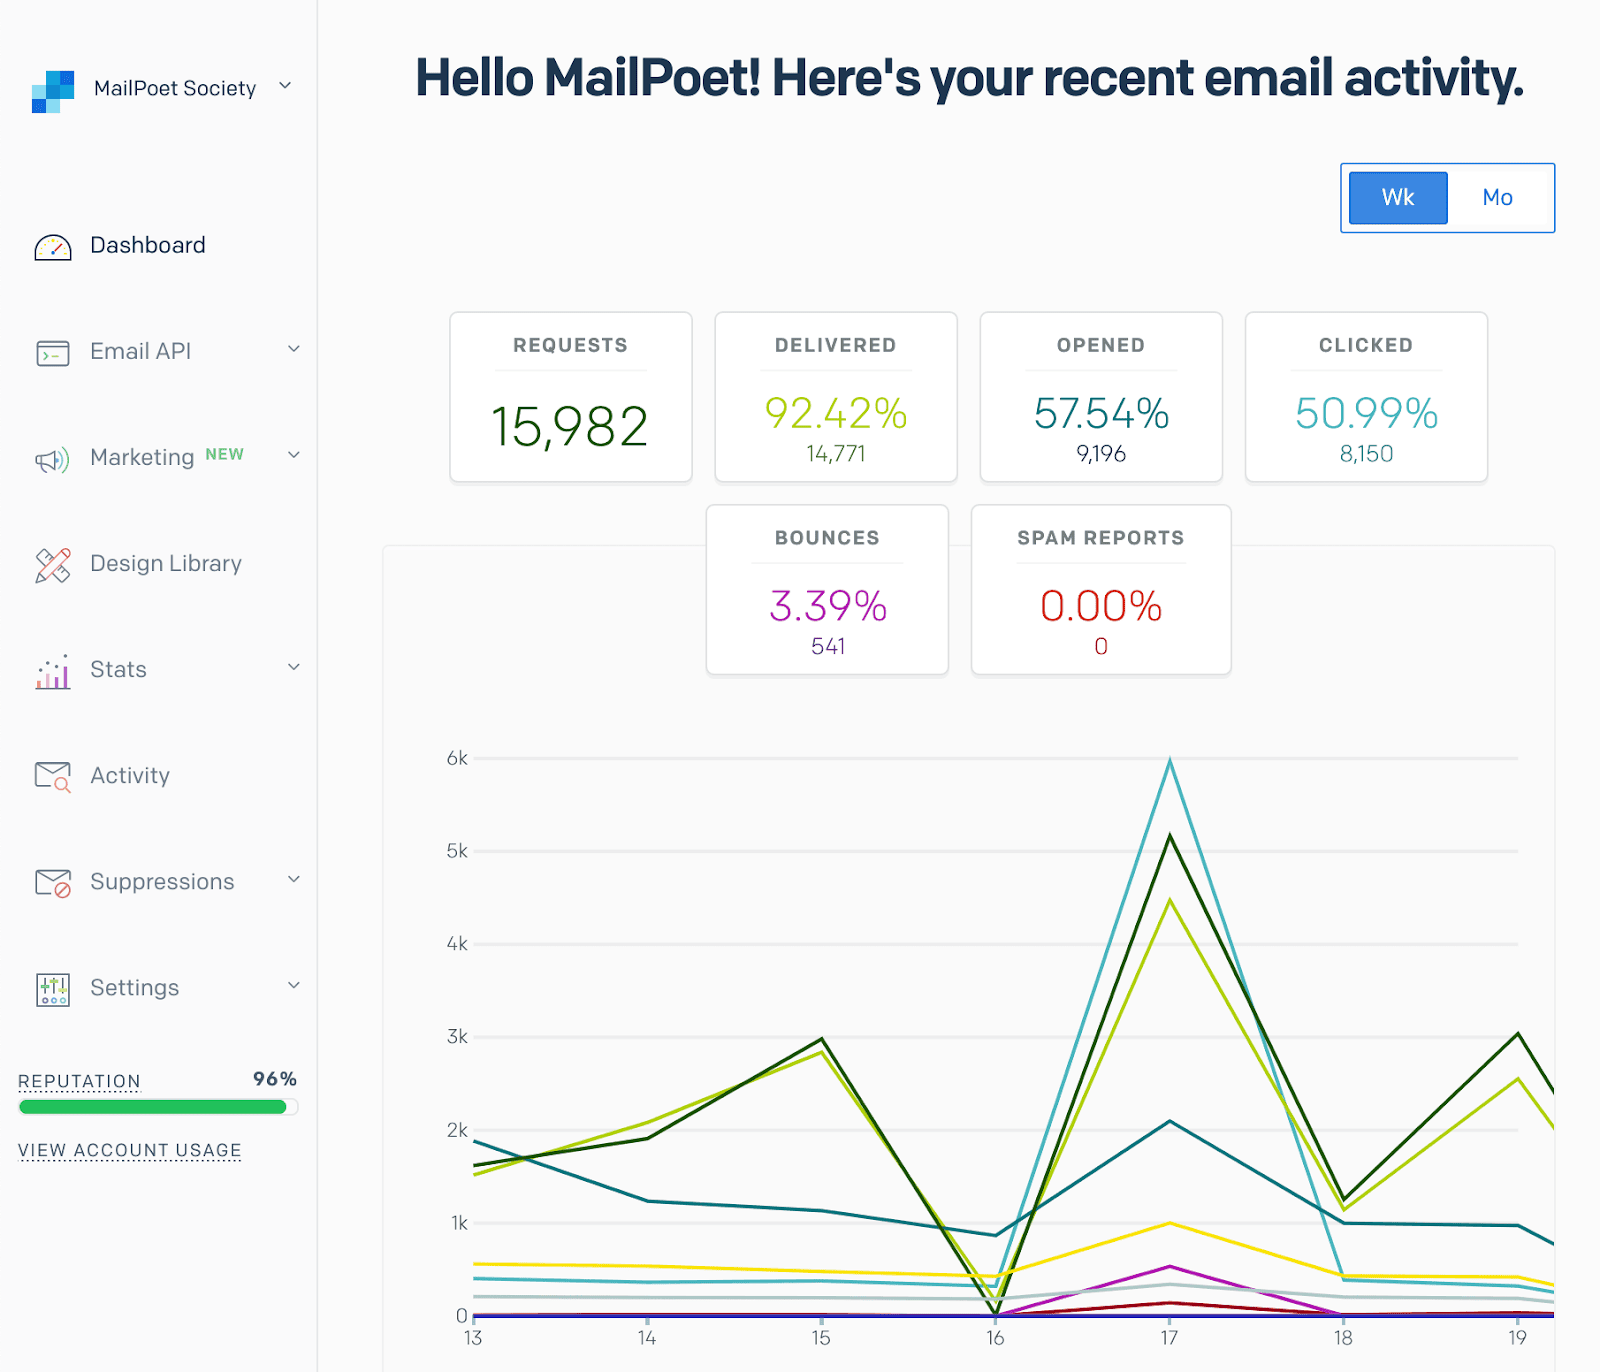Click the Design Library pencil-ruler icon

pyautogui.click(x=53, y=565)
